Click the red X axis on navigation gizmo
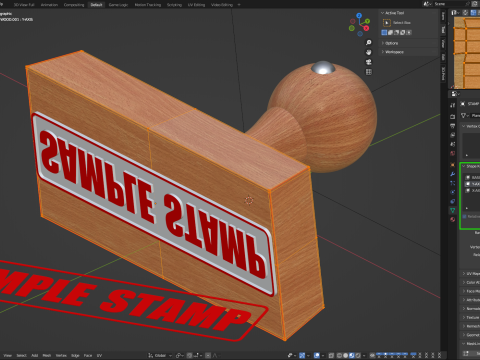Image resolution: width=480 pixels, height=360 pixels. point(366,28)
